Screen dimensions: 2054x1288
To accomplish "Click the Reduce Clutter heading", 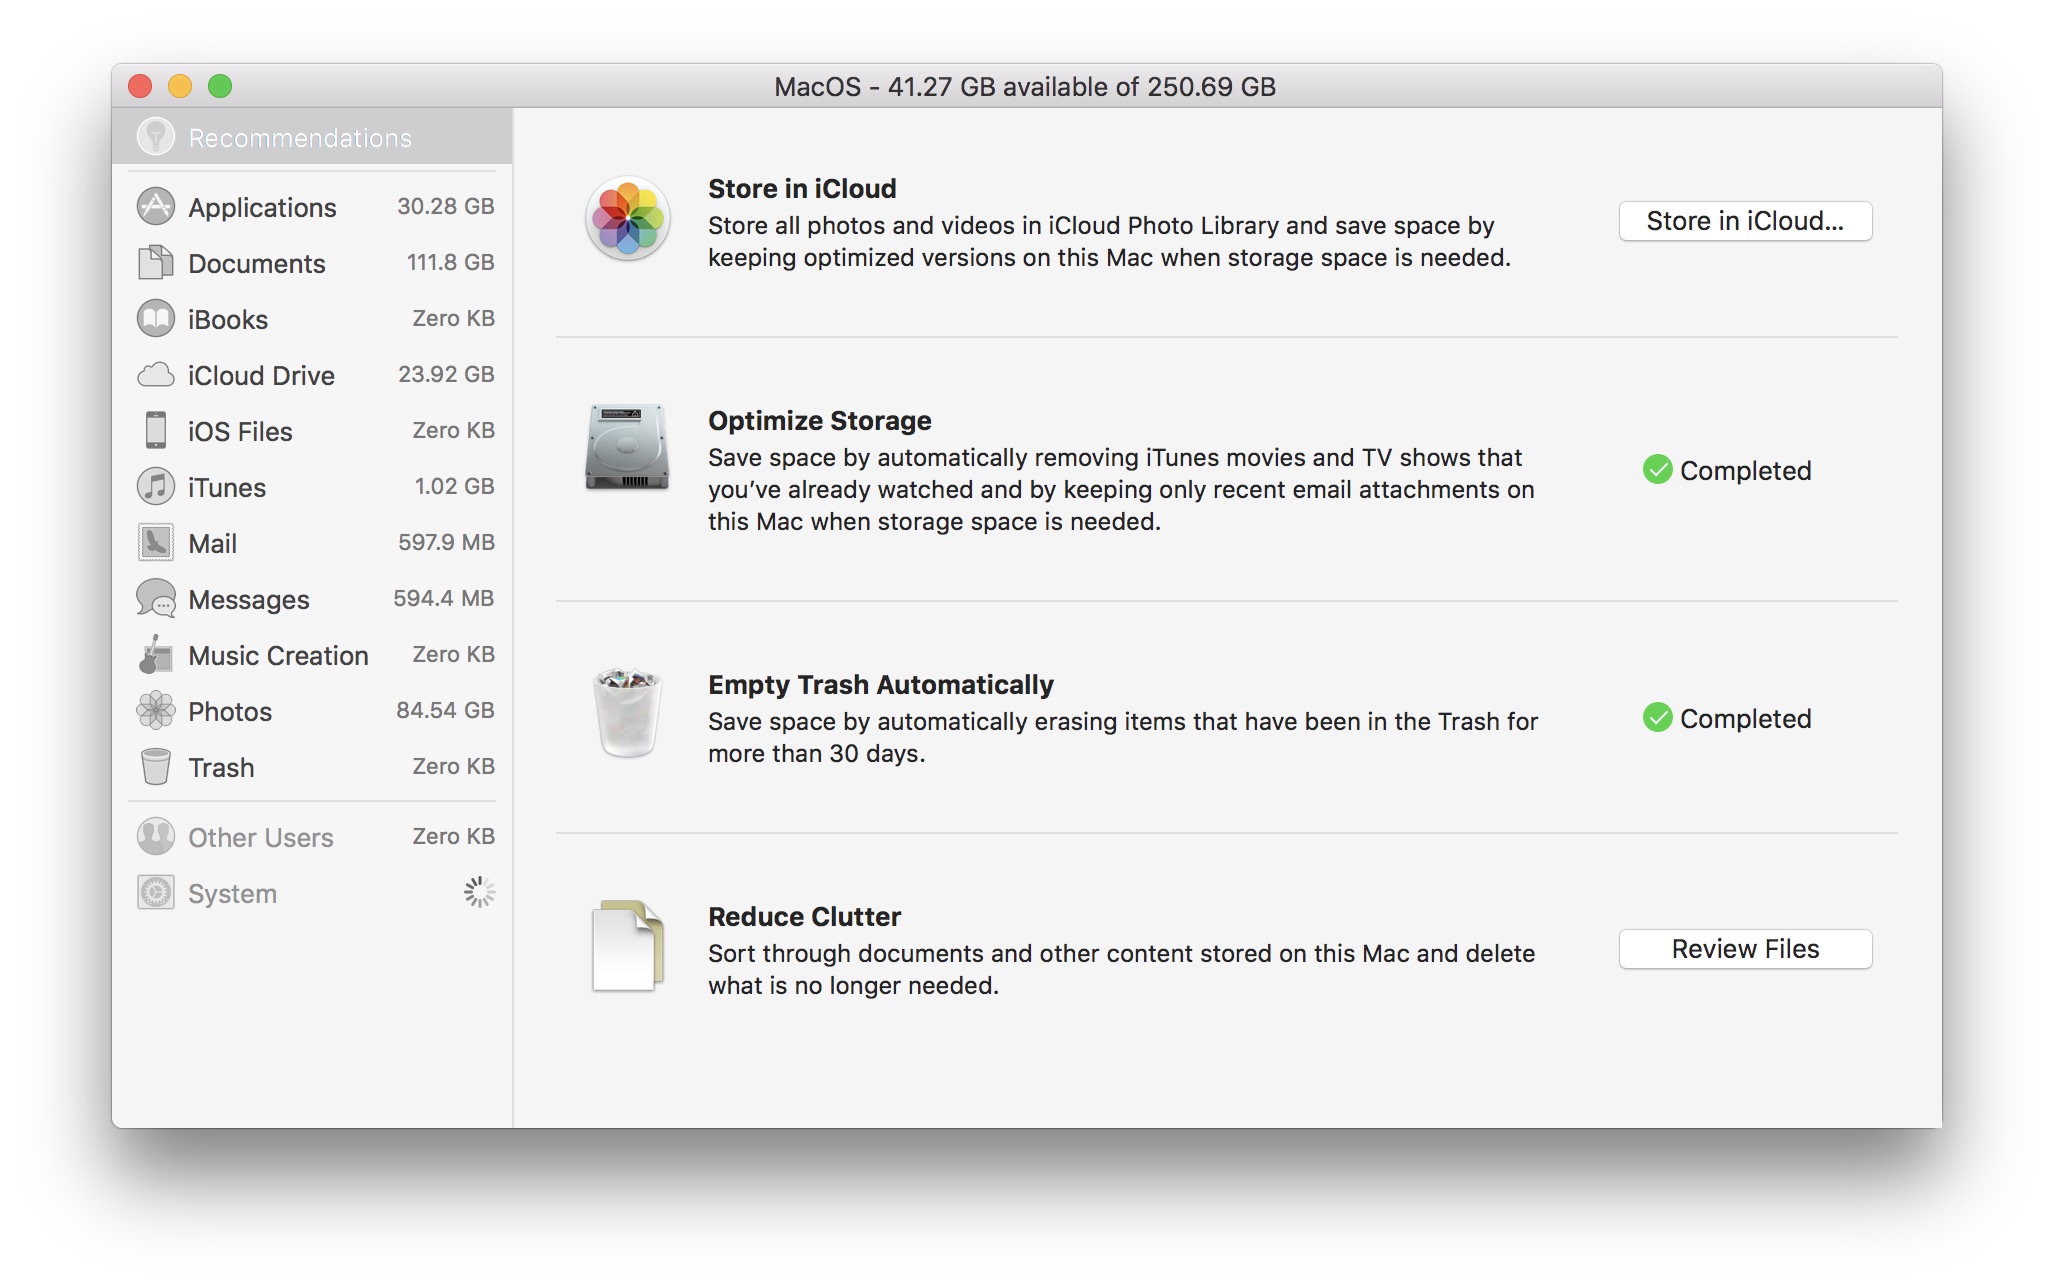I will click(804, 916).
